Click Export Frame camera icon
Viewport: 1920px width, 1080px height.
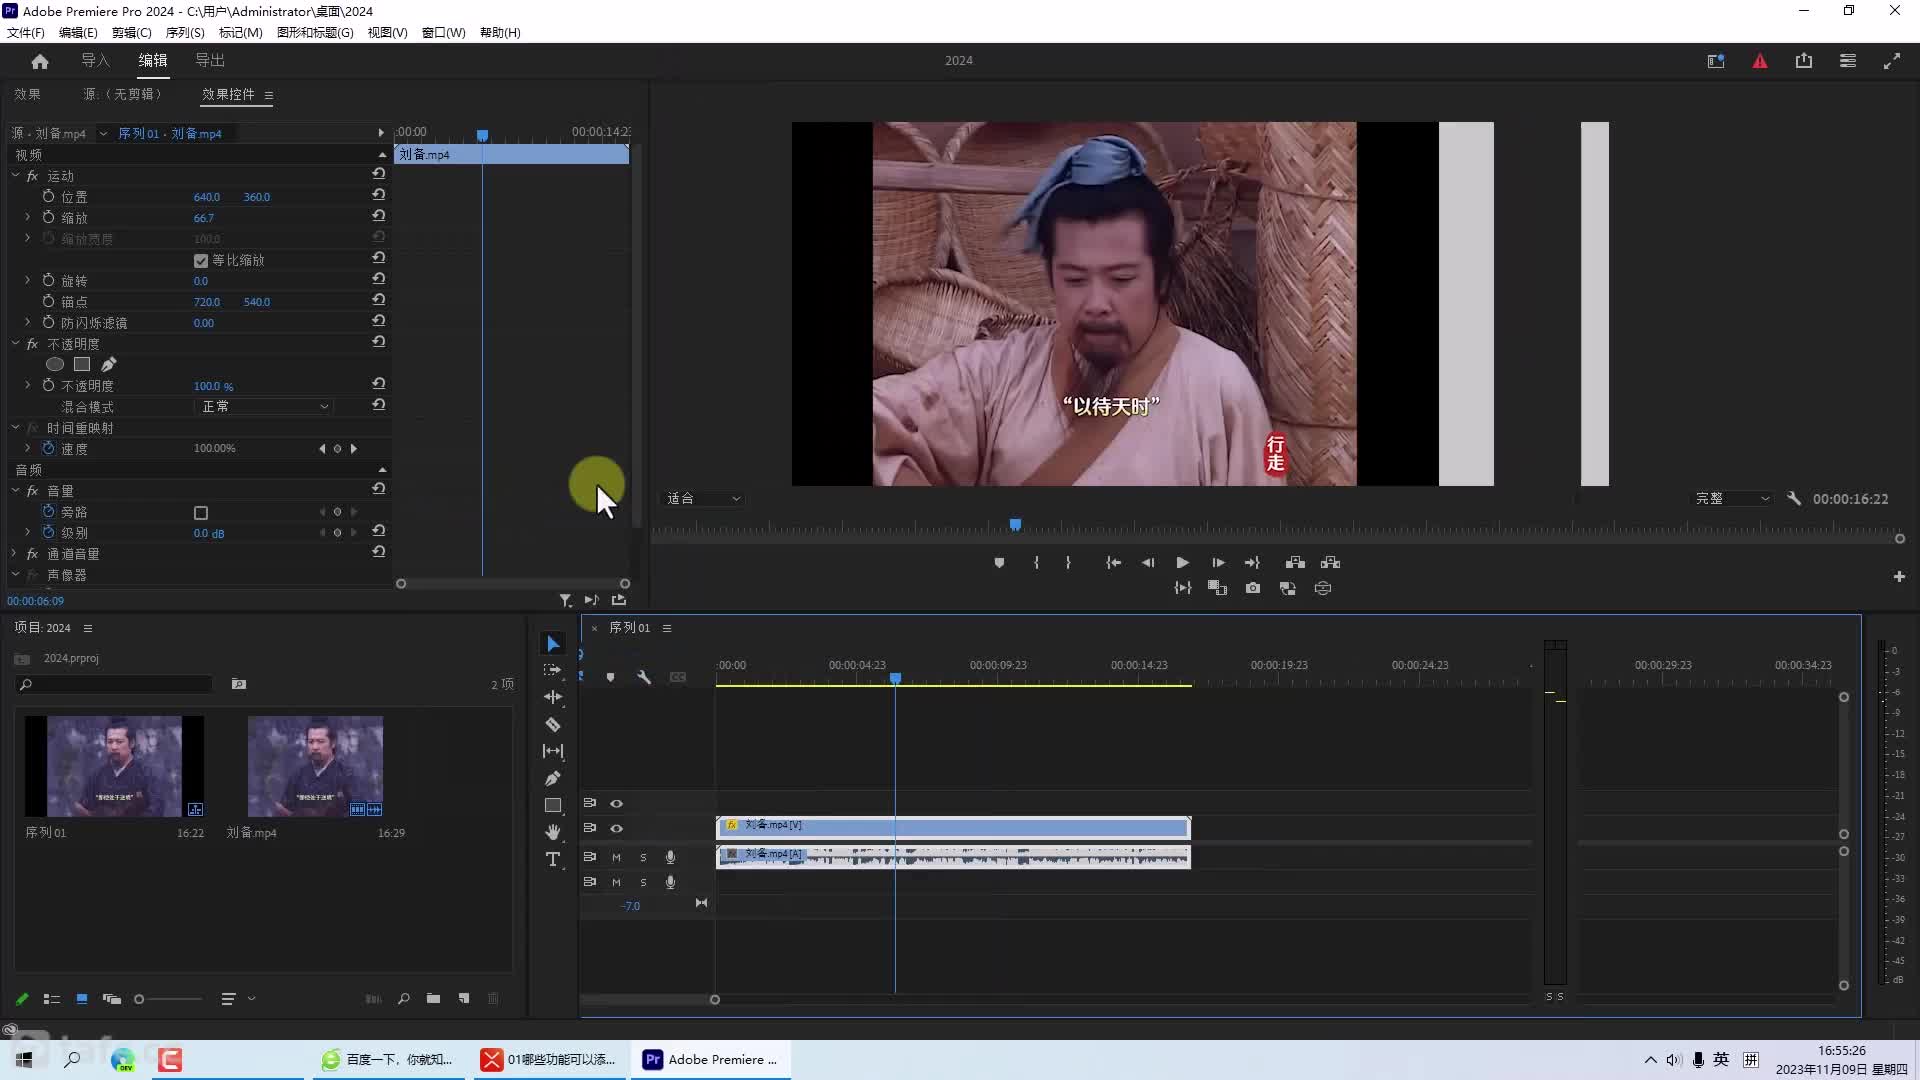click(1253, 588)
